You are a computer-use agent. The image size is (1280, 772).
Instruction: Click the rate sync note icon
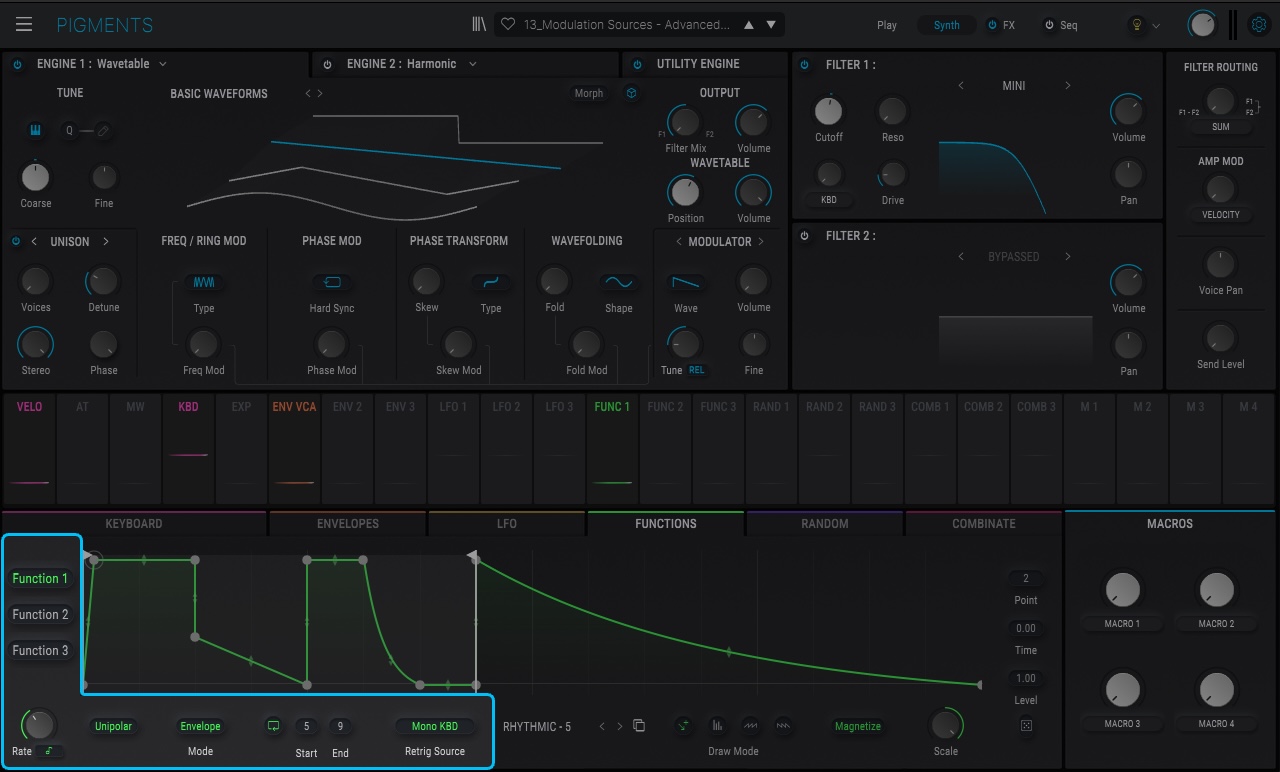(50, 751)
